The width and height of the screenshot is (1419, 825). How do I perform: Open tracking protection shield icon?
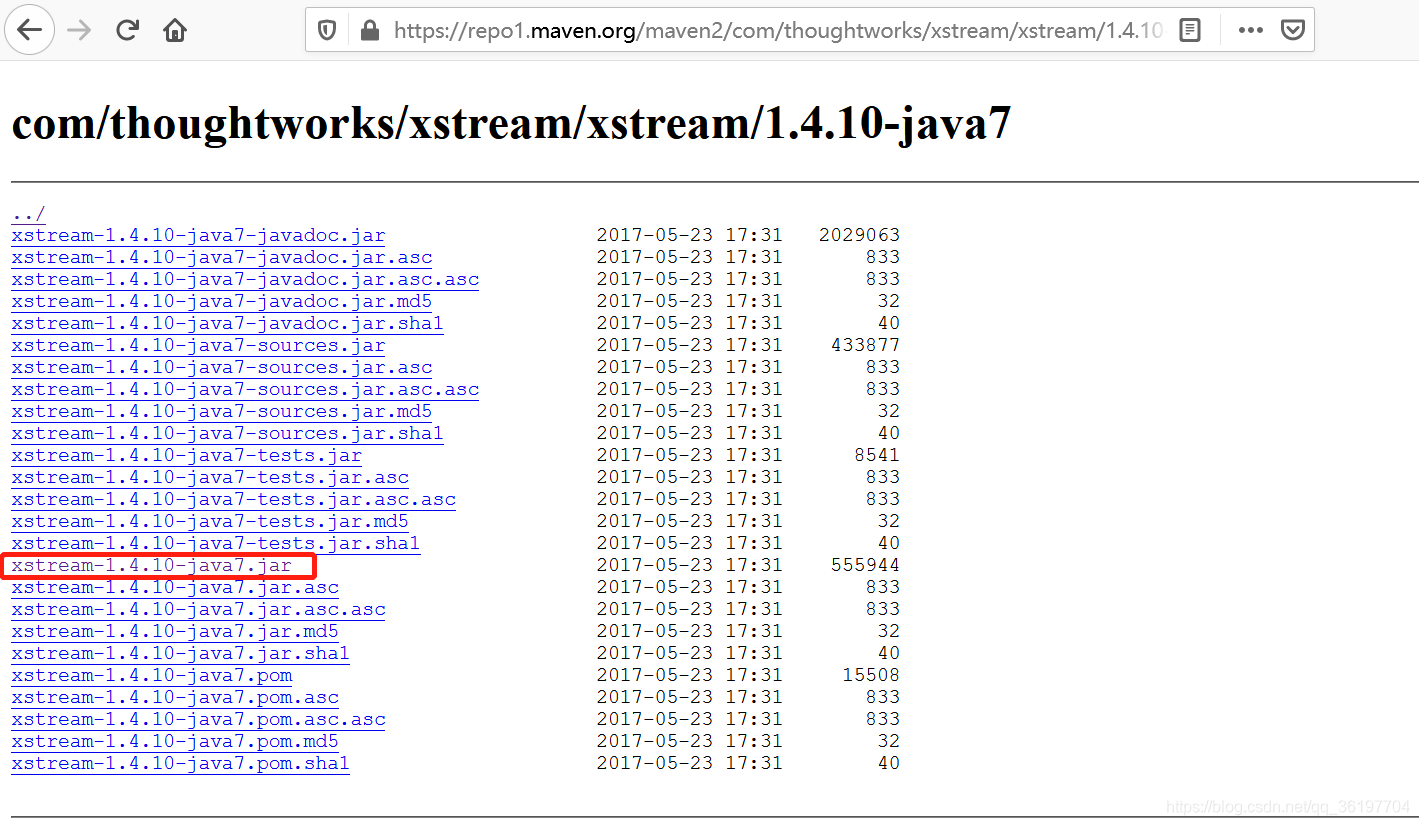point(327,30)
